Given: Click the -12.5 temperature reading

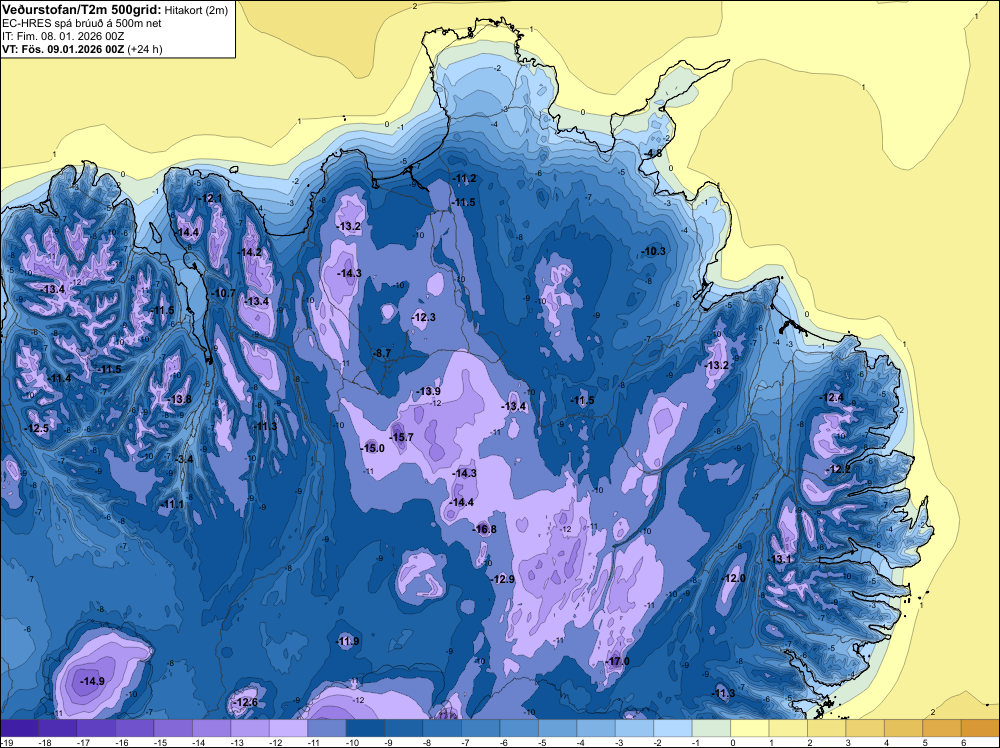Looking at the screenshot, I should point(37,429).
